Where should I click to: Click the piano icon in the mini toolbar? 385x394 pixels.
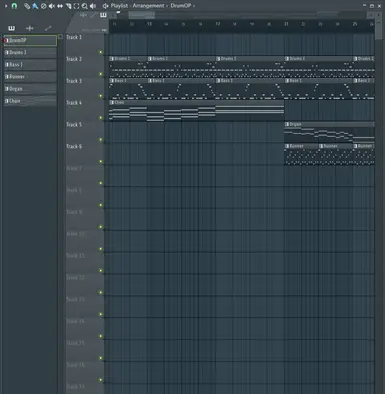tap(103, 15)
